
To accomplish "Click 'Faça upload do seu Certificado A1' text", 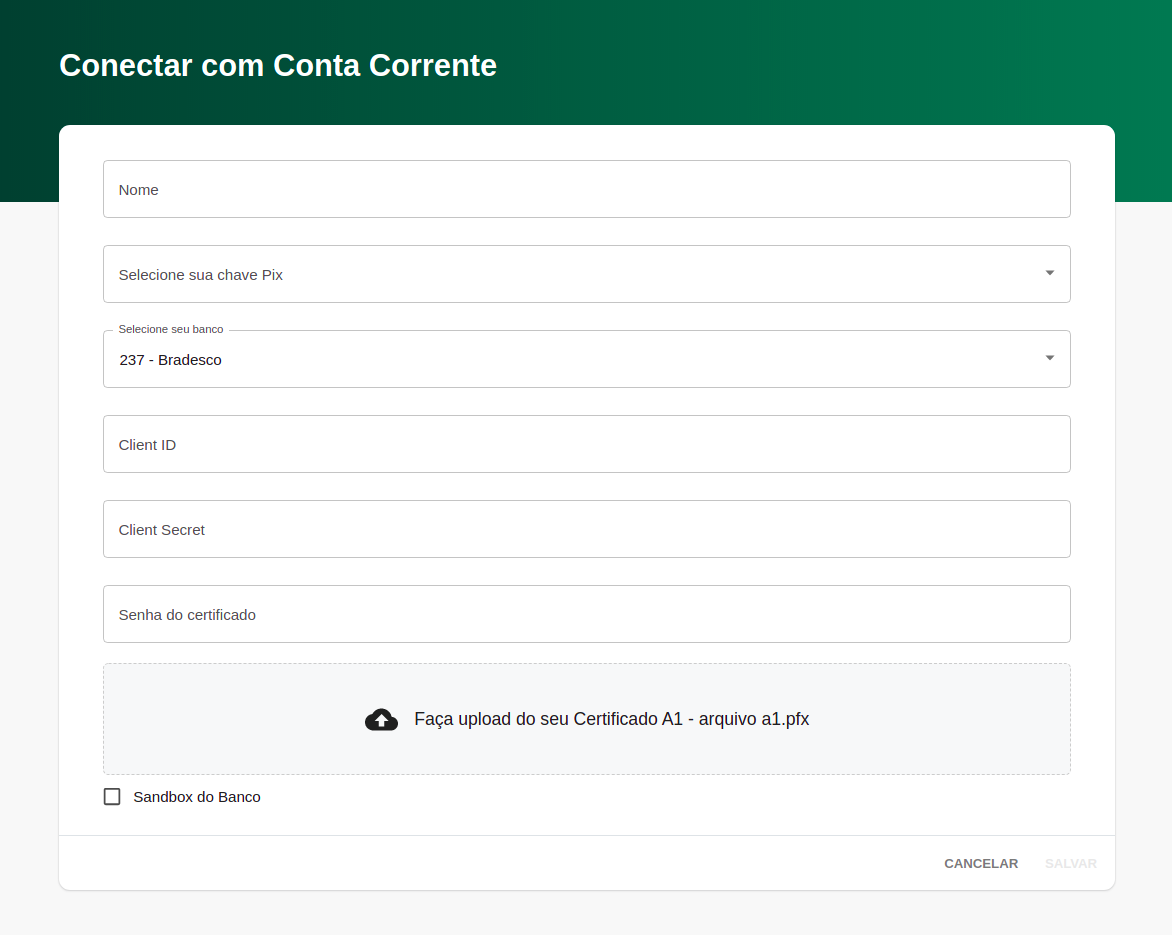I will pyautogui.click(x=613, y=718).
